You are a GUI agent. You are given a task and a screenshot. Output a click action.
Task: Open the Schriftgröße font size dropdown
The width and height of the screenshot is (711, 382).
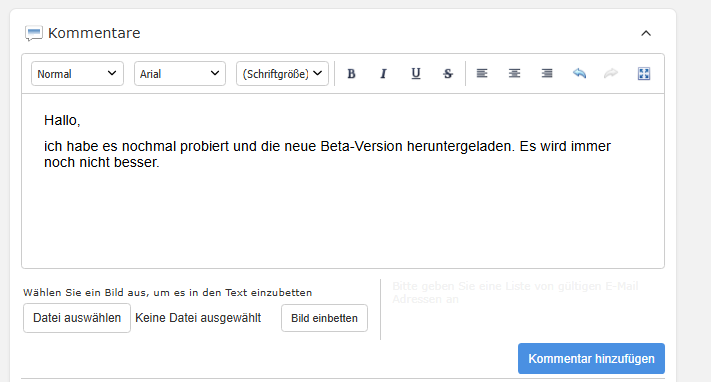[x=282, y=73]
